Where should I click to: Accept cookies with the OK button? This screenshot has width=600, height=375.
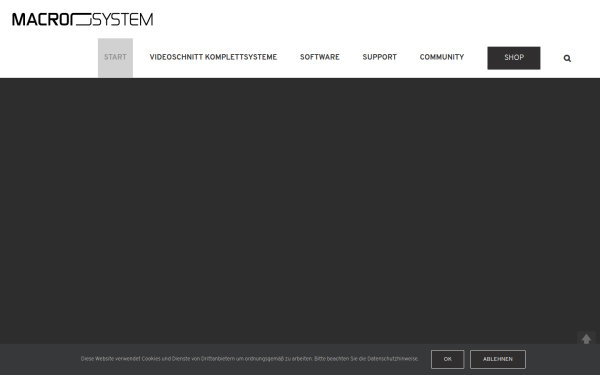coord(447,359)
